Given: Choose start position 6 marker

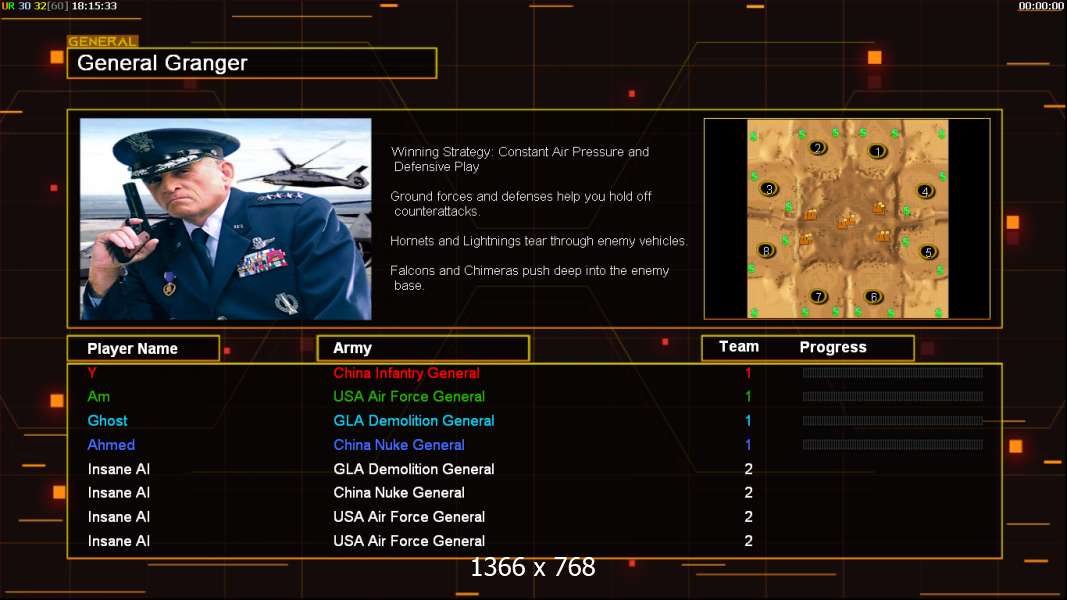Looking at the screenshot, I should 873,297.
